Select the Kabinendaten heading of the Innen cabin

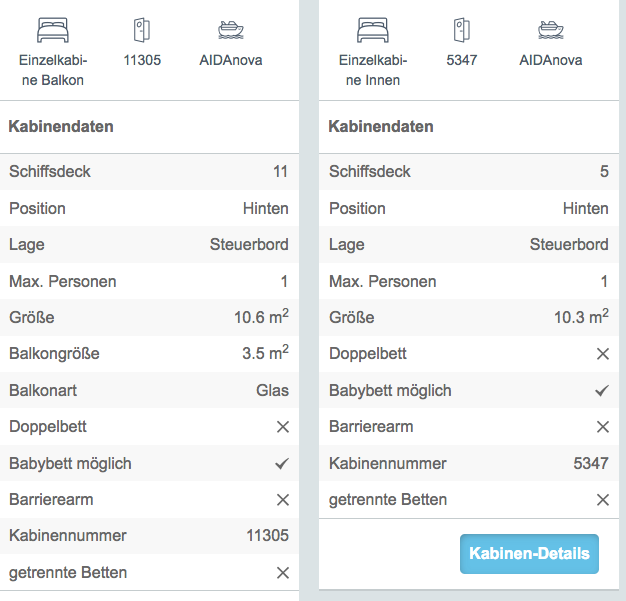381,127
